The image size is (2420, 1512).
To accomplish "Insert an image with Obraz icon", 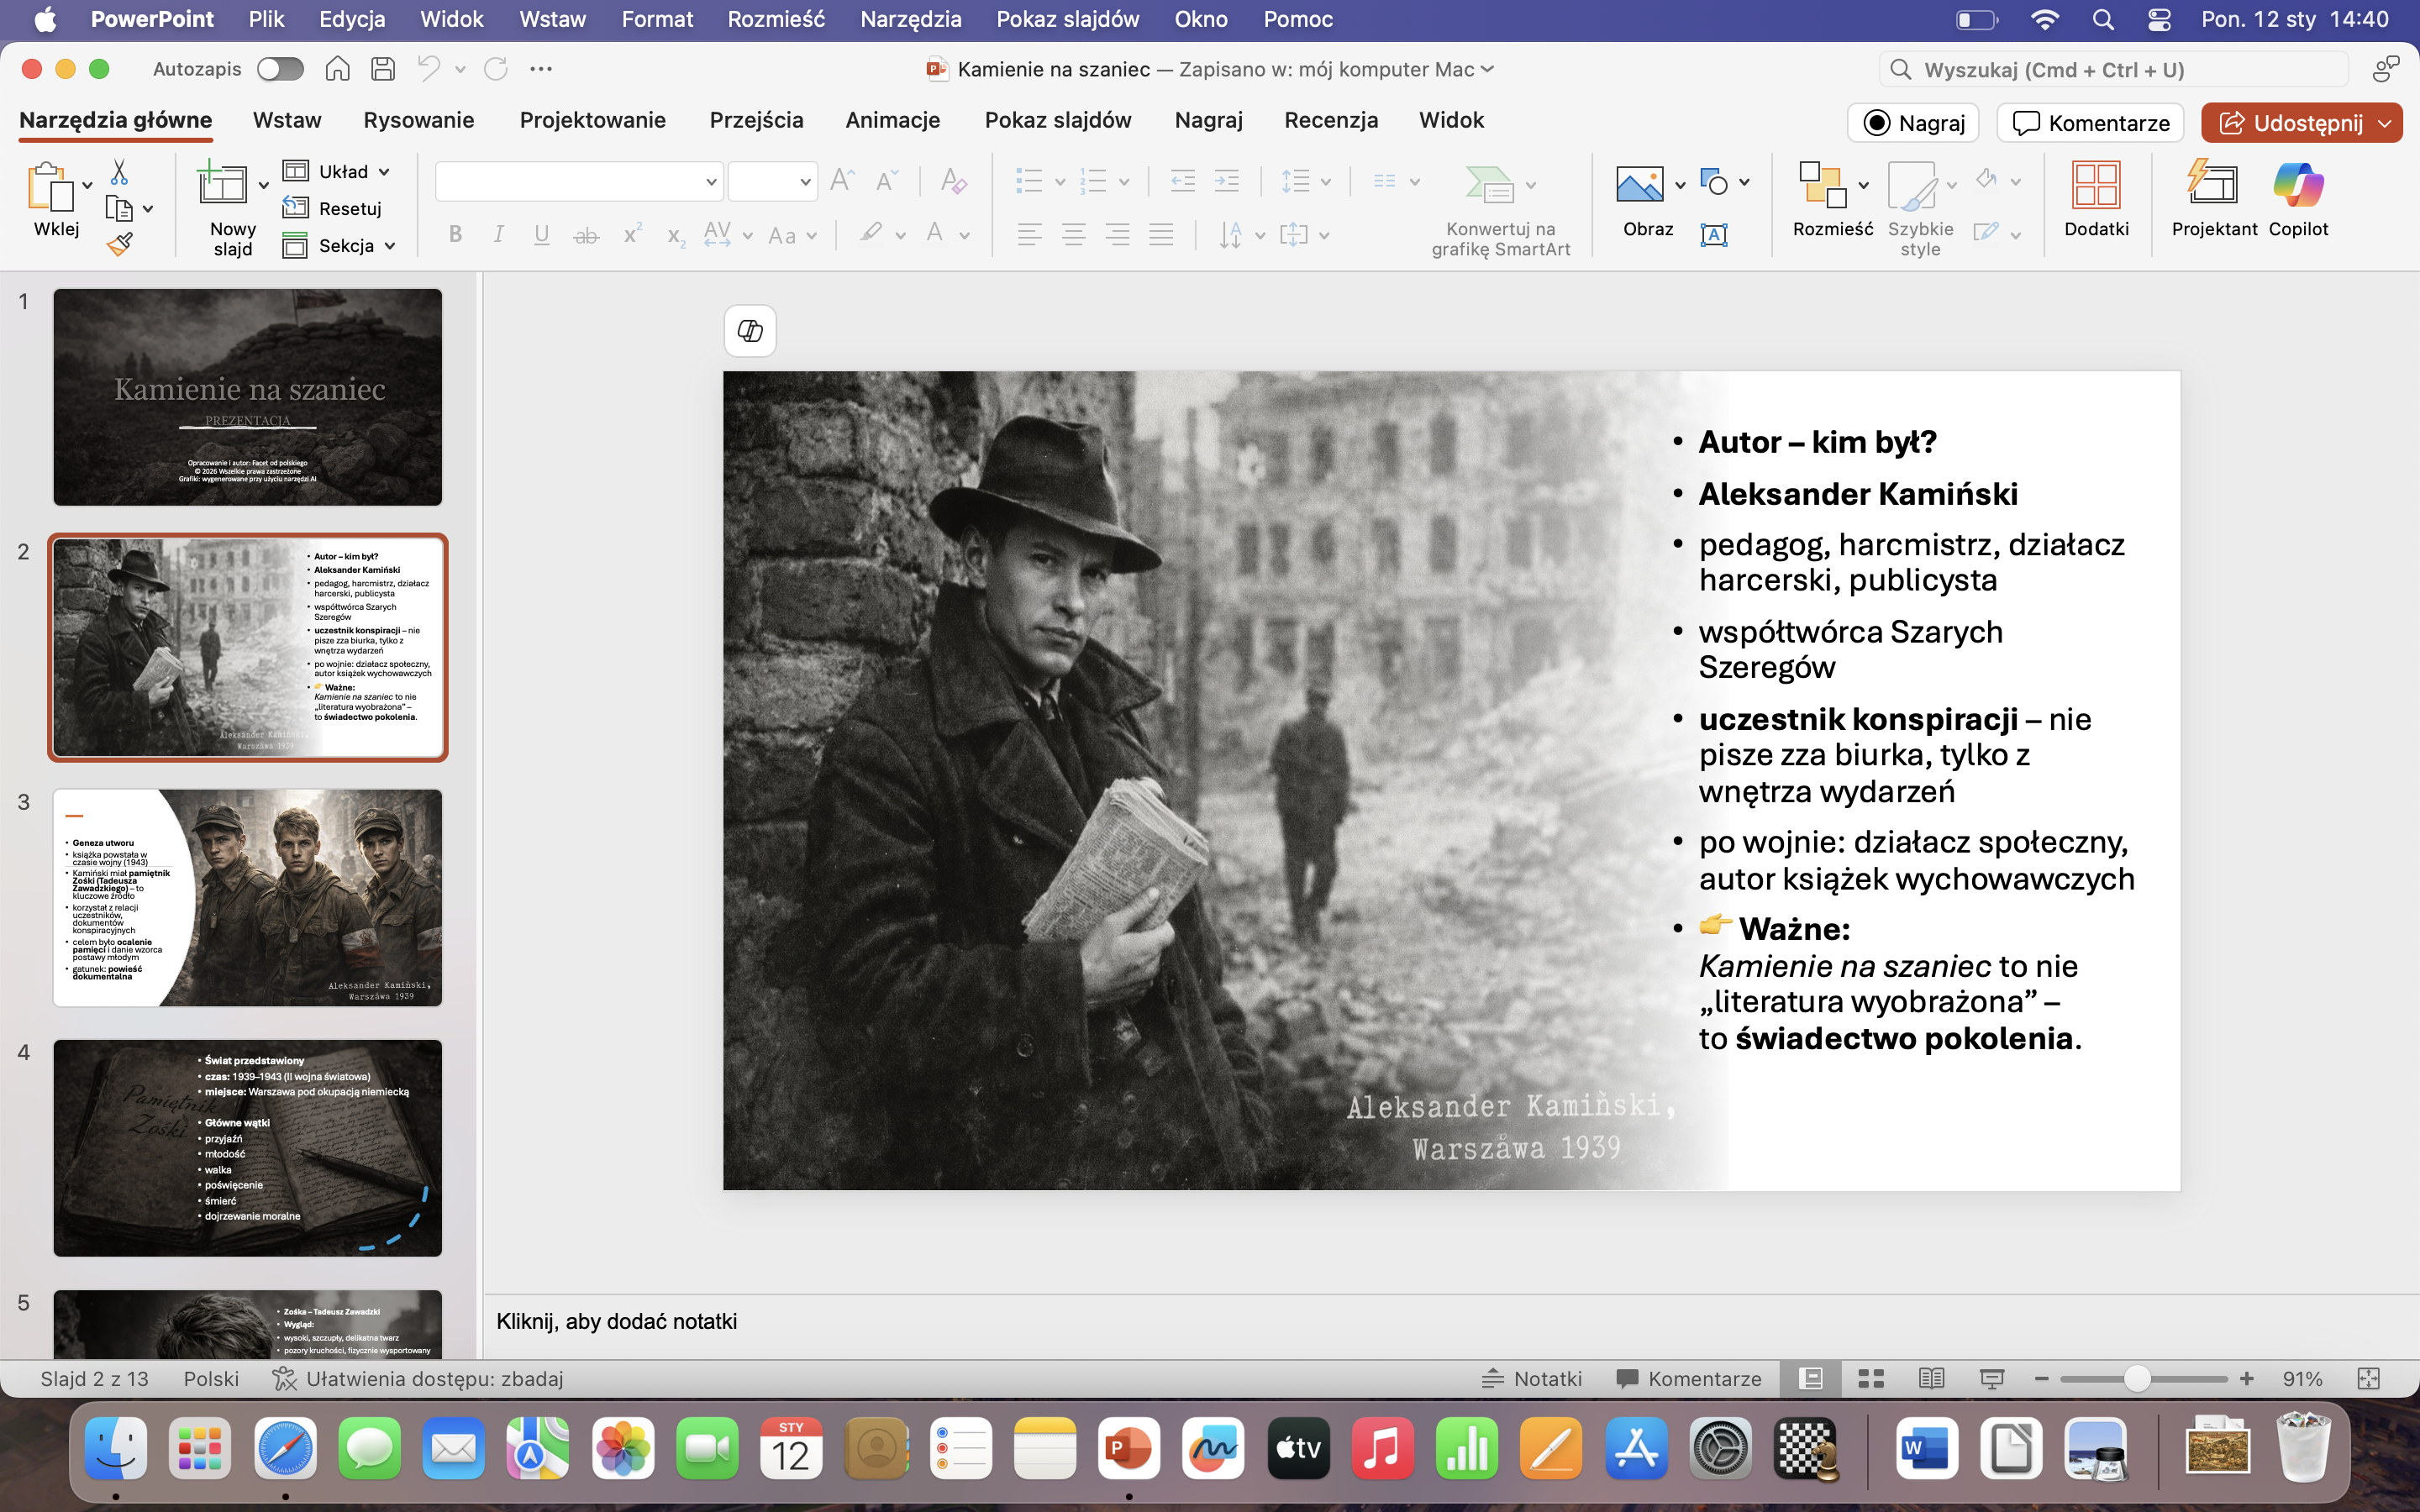I will 1639,186.
